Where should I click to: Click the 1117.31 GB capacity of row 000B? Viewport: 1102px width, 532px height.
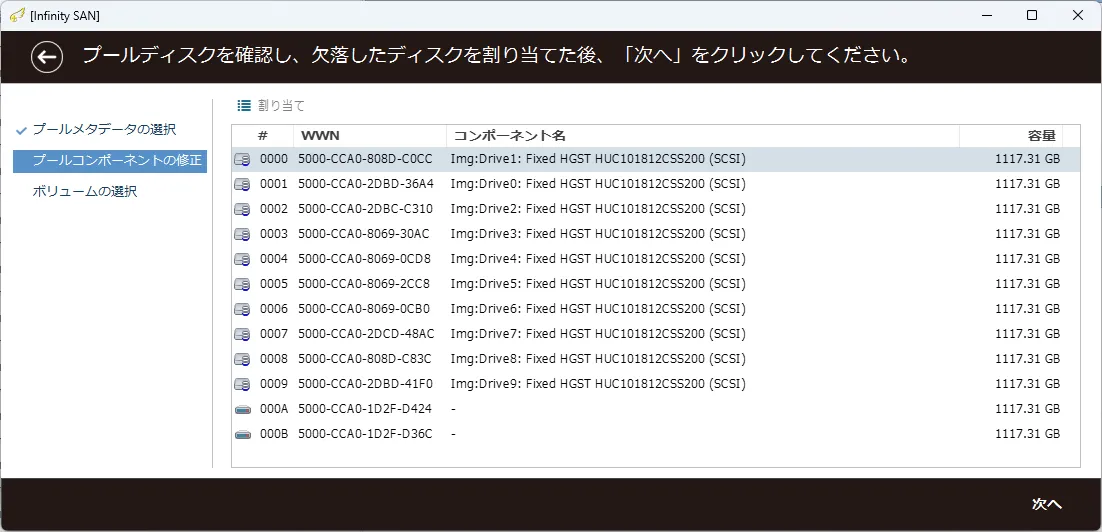coord(1028,434)
